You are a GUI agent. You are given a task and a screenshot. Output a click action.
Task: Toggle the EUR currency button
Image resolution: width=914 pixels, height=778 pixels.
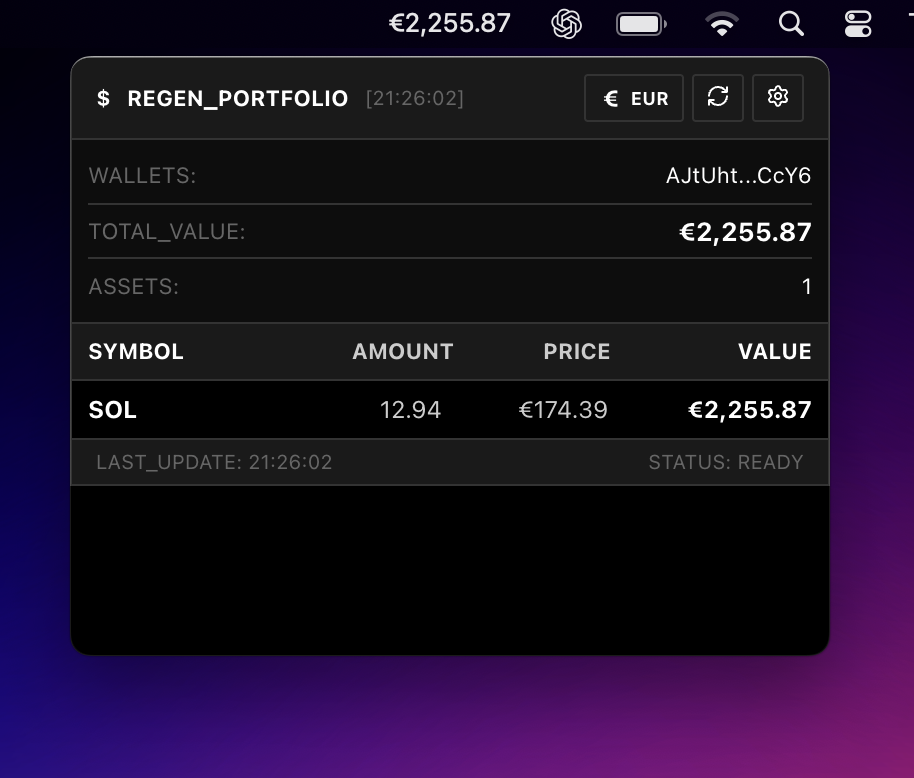pos(634,98)
